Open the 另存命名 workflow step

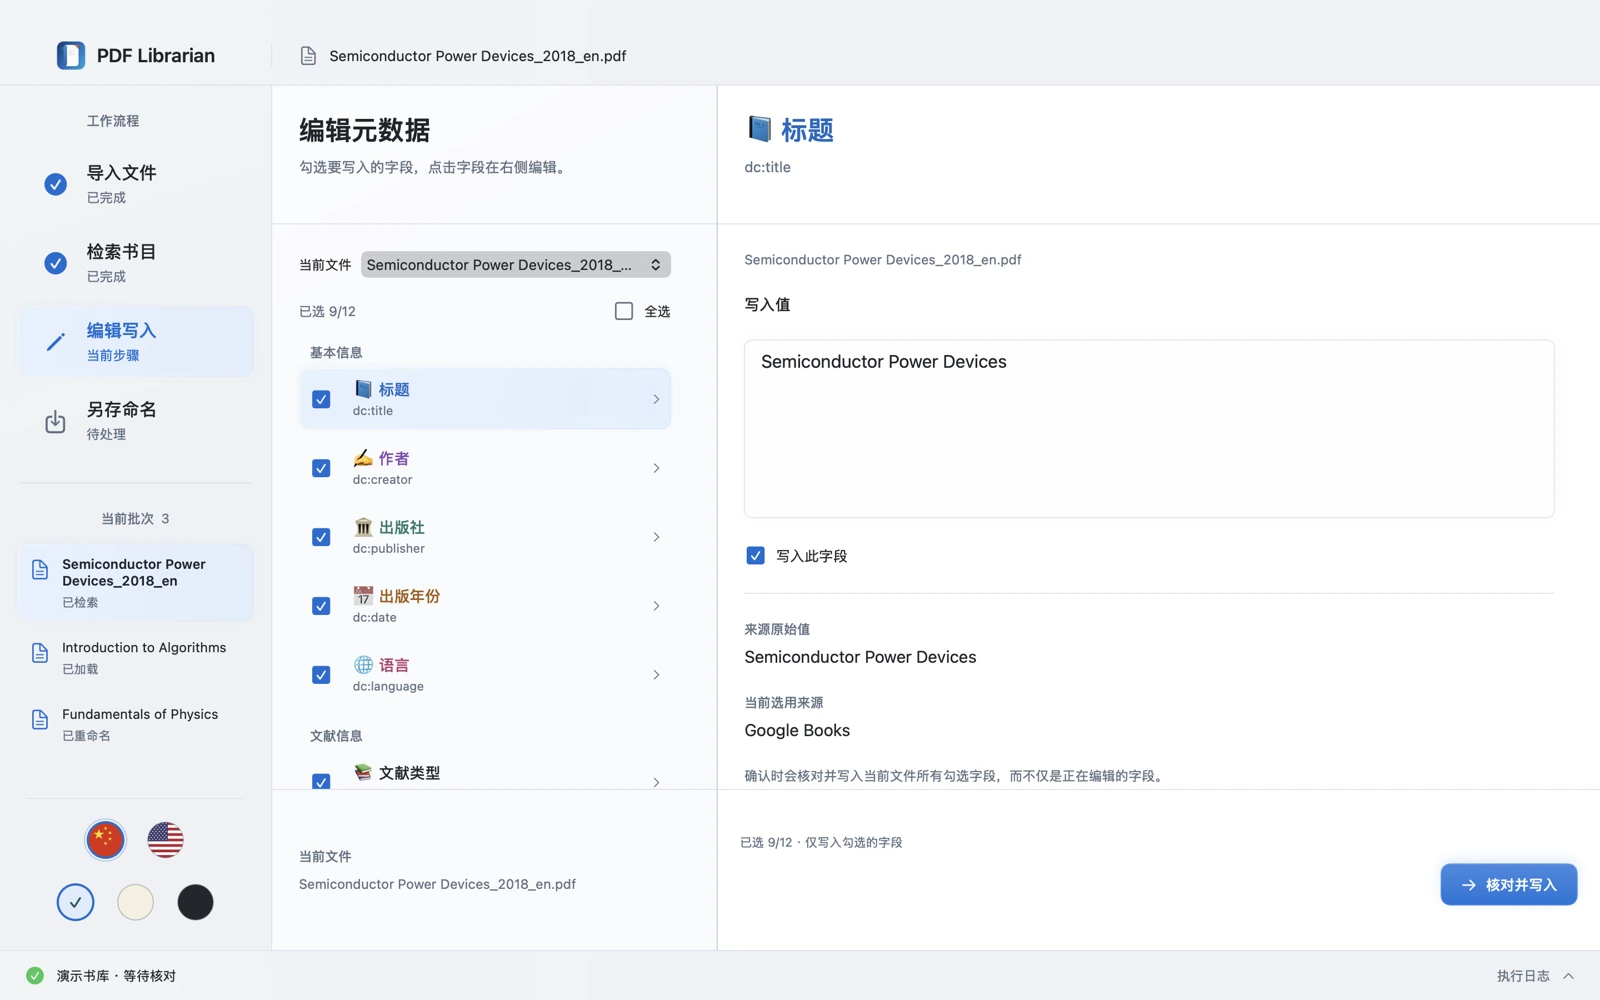(x=135, y=421)
